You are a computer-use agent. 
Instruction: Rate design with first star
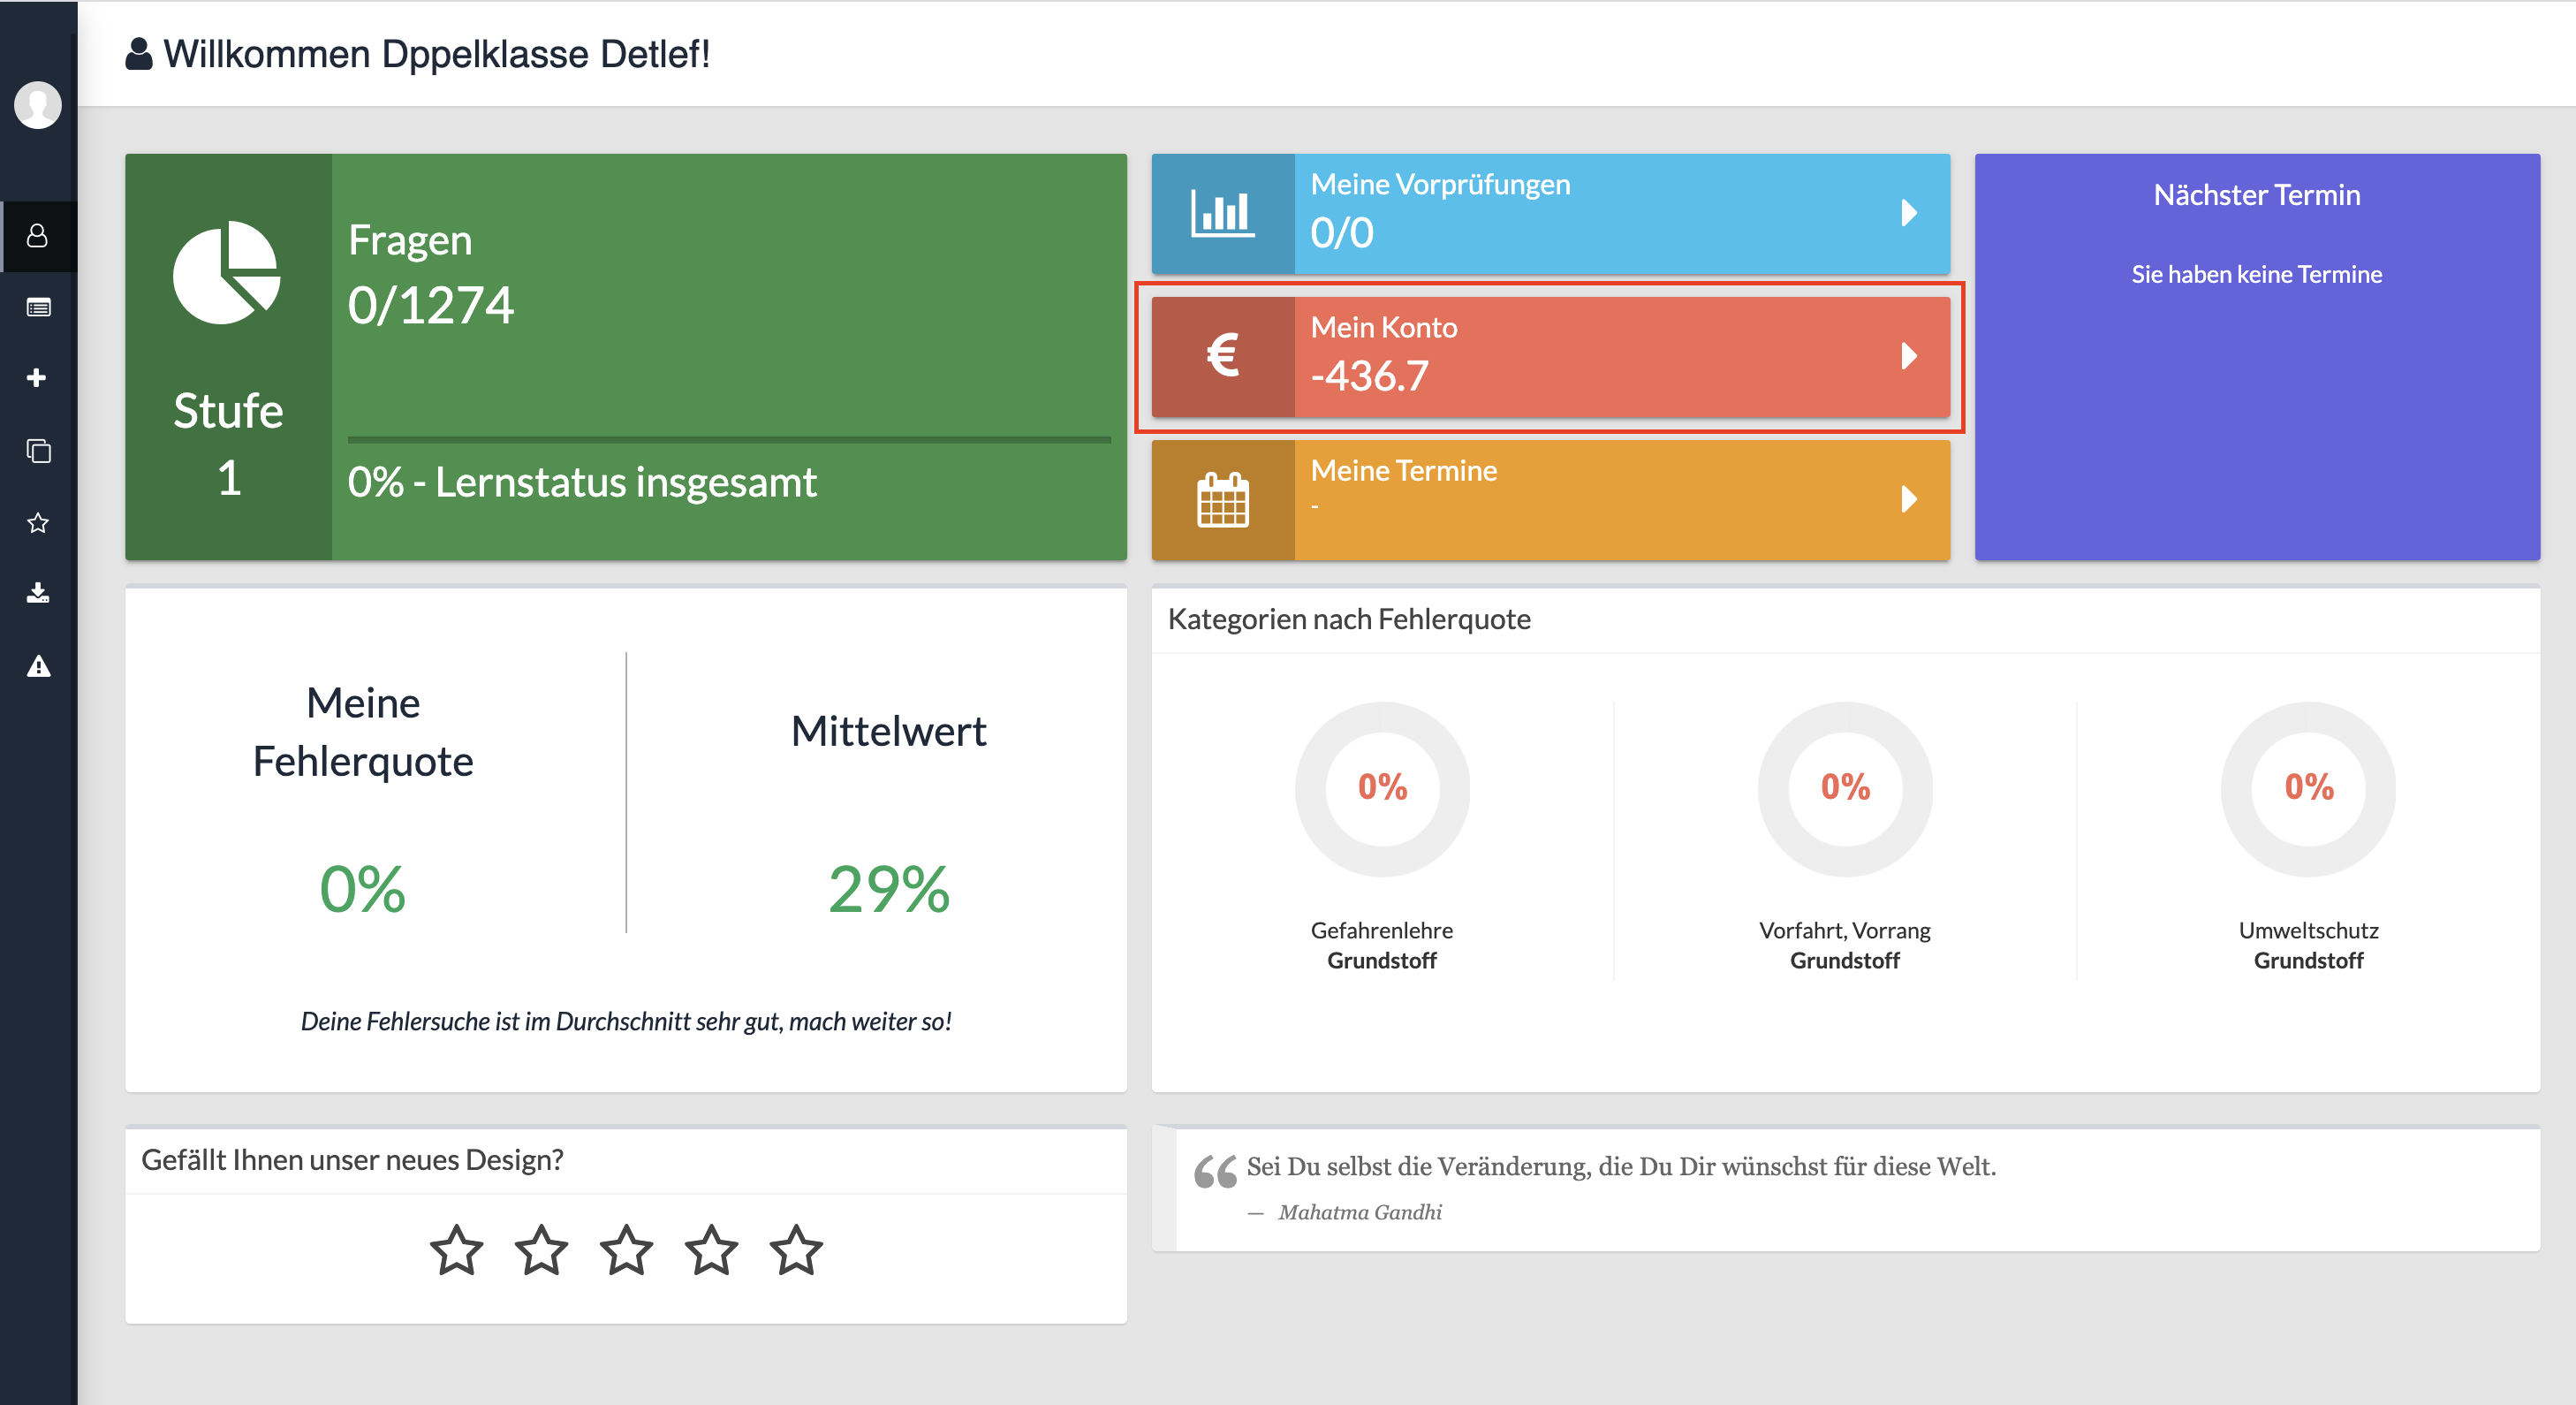(x=456, y=1250)
